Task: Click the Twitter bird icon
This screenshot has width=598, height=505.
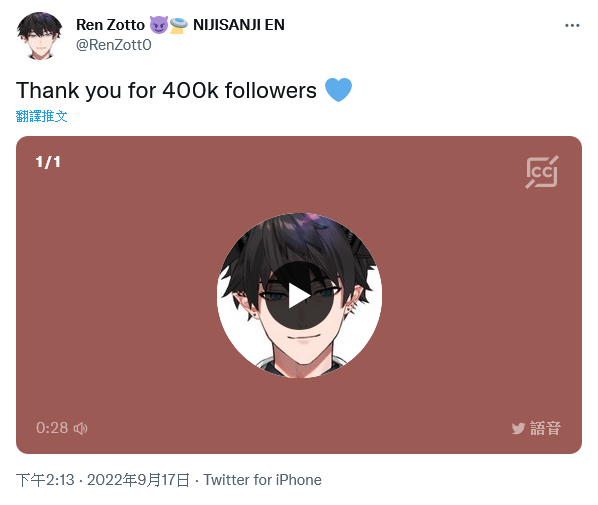Action: (518, 428)
